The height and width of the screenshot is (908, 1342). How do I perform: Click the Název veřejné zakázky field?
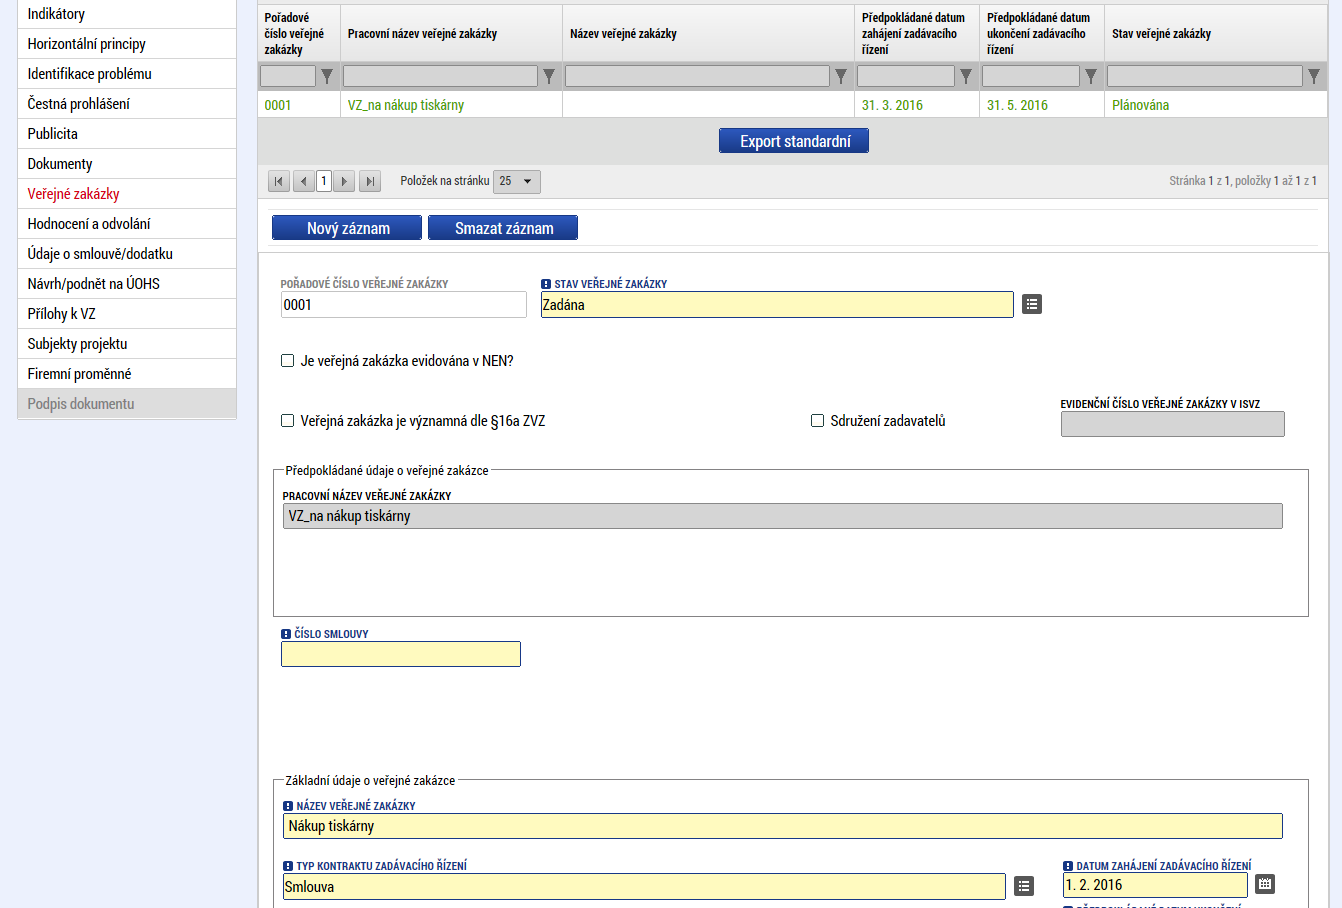[x=782, y=826]
